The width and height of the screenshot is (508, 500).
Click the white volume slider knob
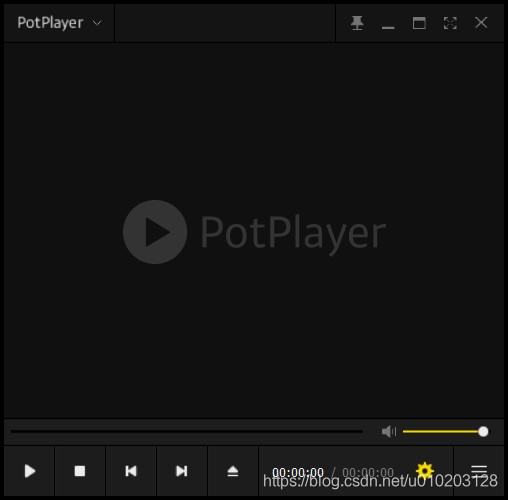(483, 431)
